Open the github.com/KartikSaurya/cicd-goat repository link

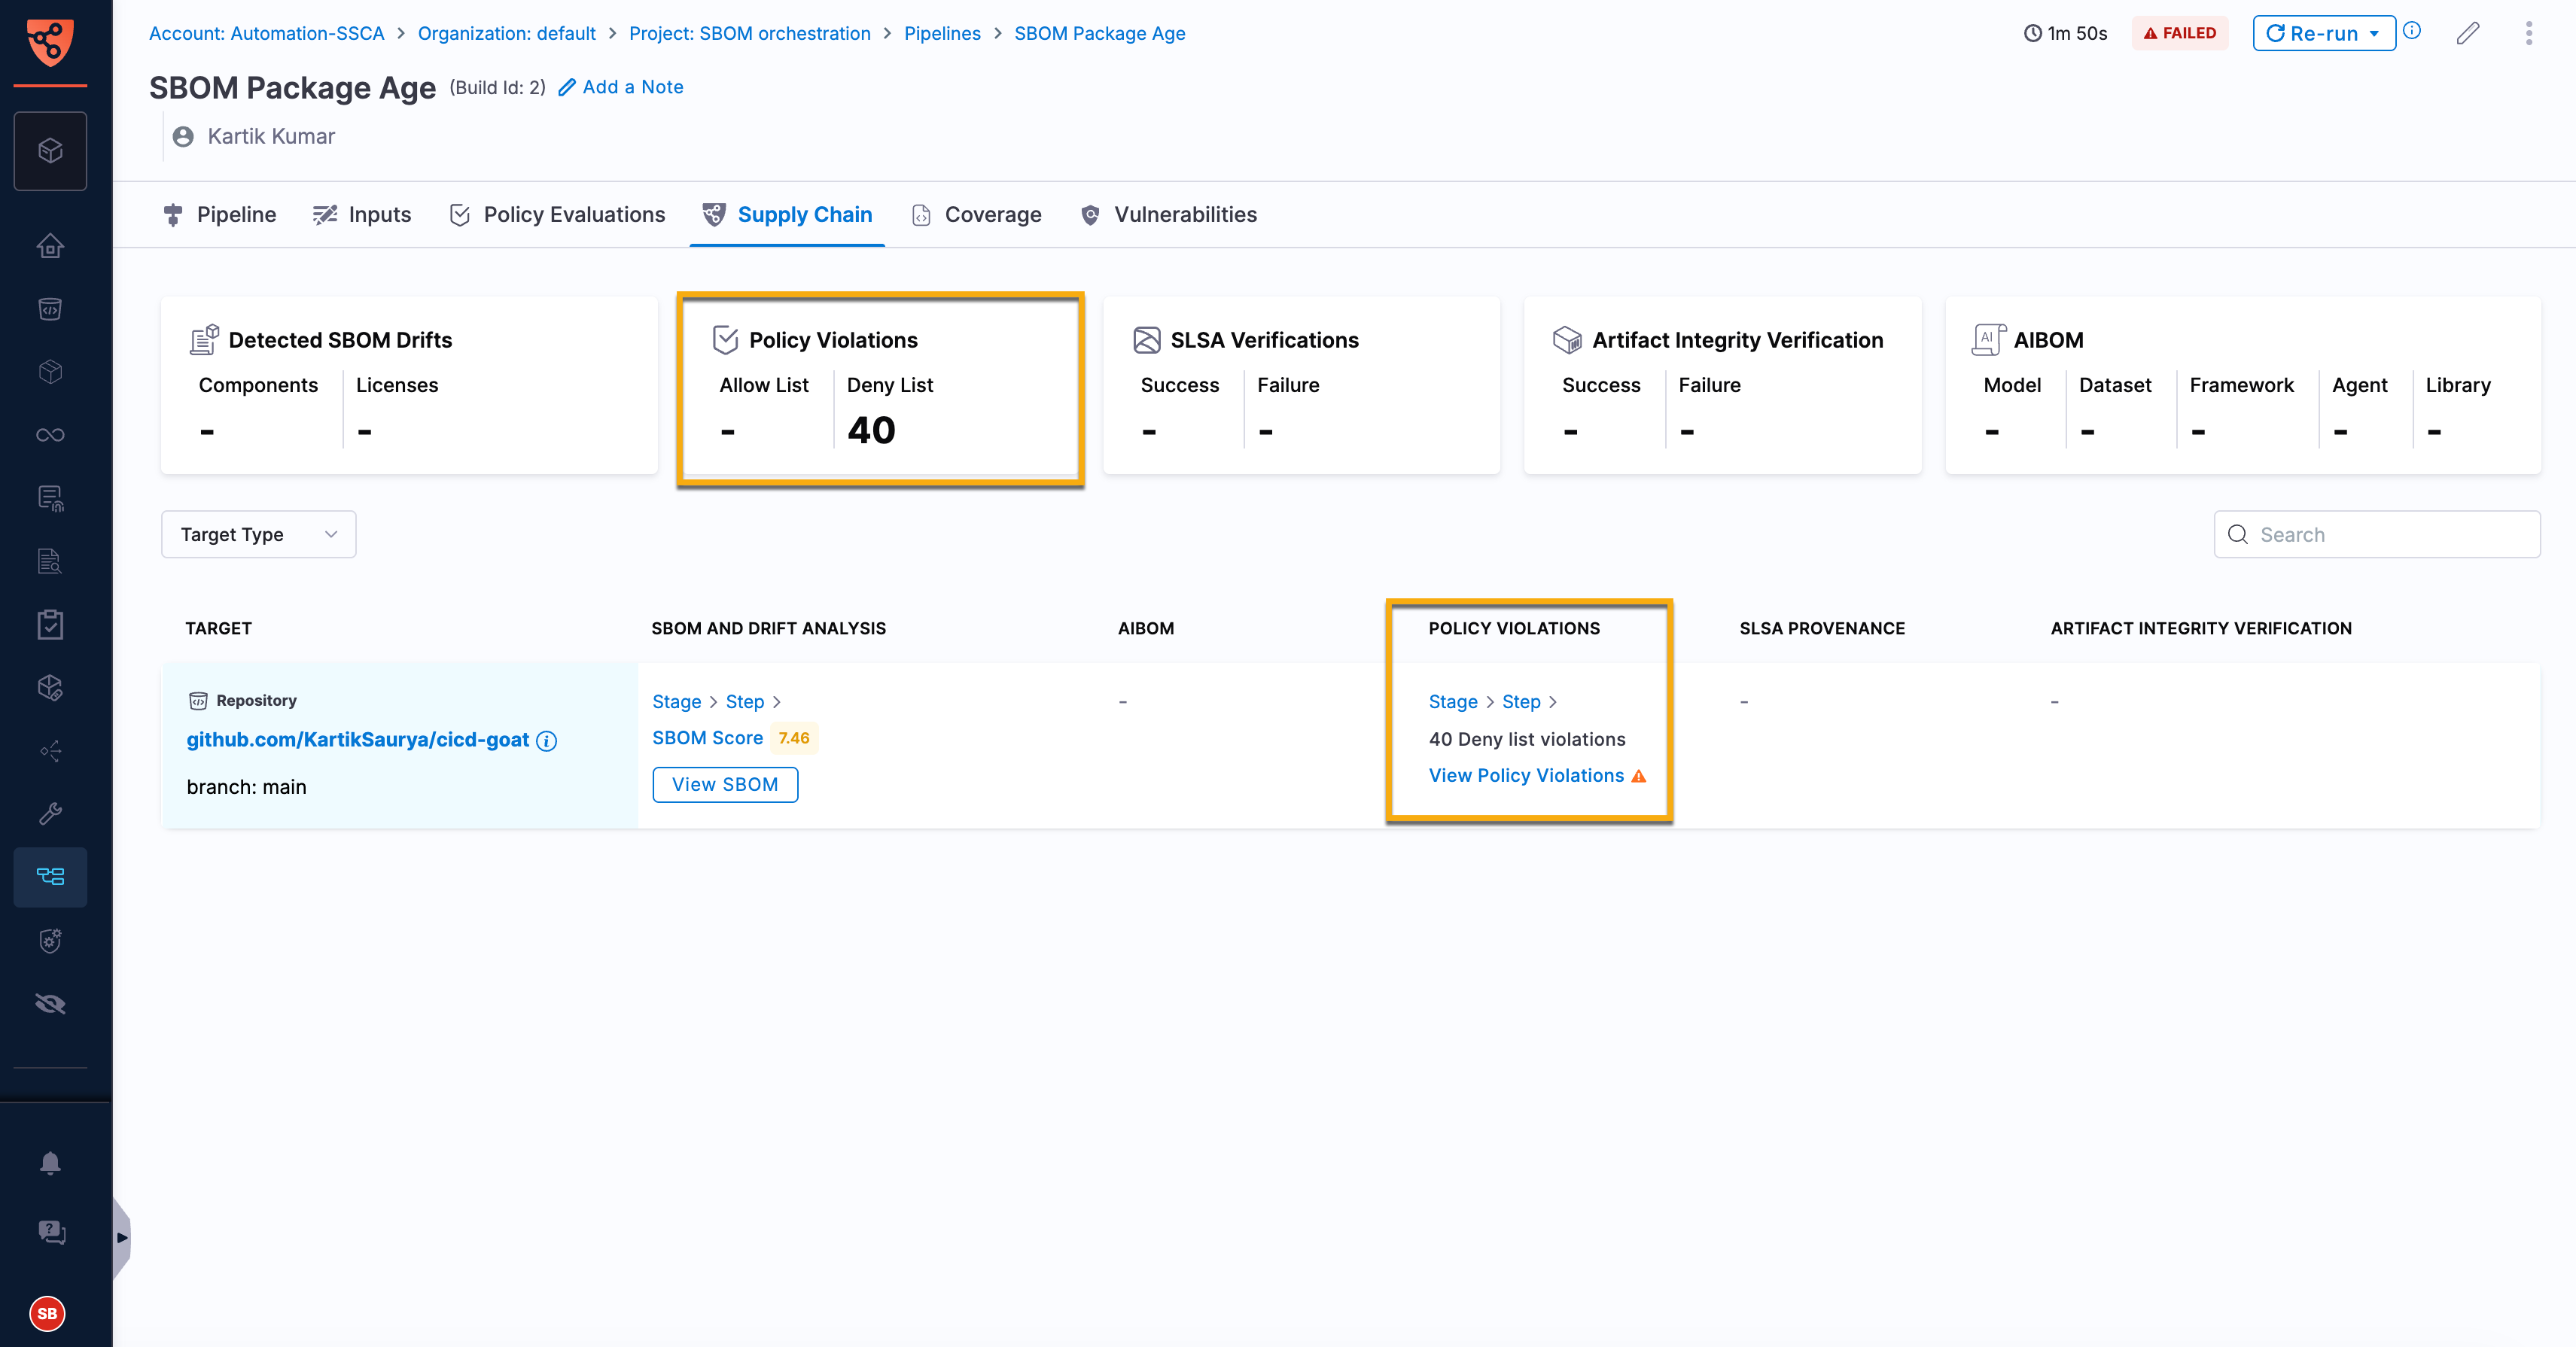[x=358, y=740]
